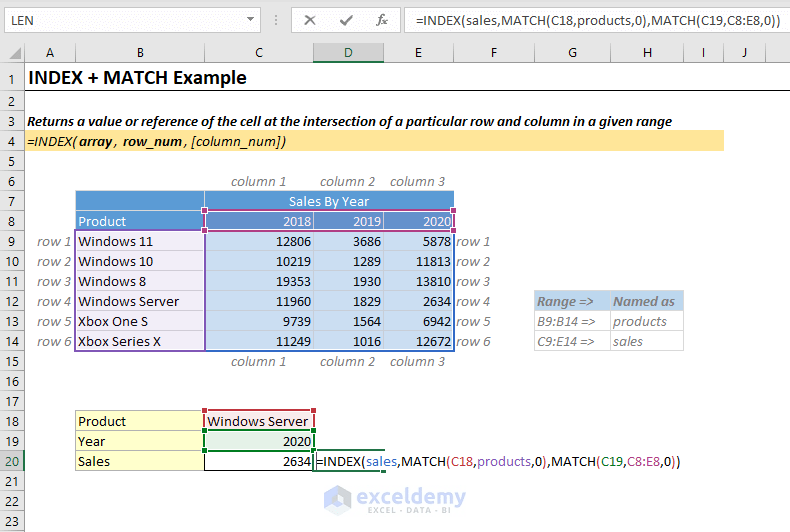Select row 4 header
Viewport: 790px width, 532px height.
12,142
